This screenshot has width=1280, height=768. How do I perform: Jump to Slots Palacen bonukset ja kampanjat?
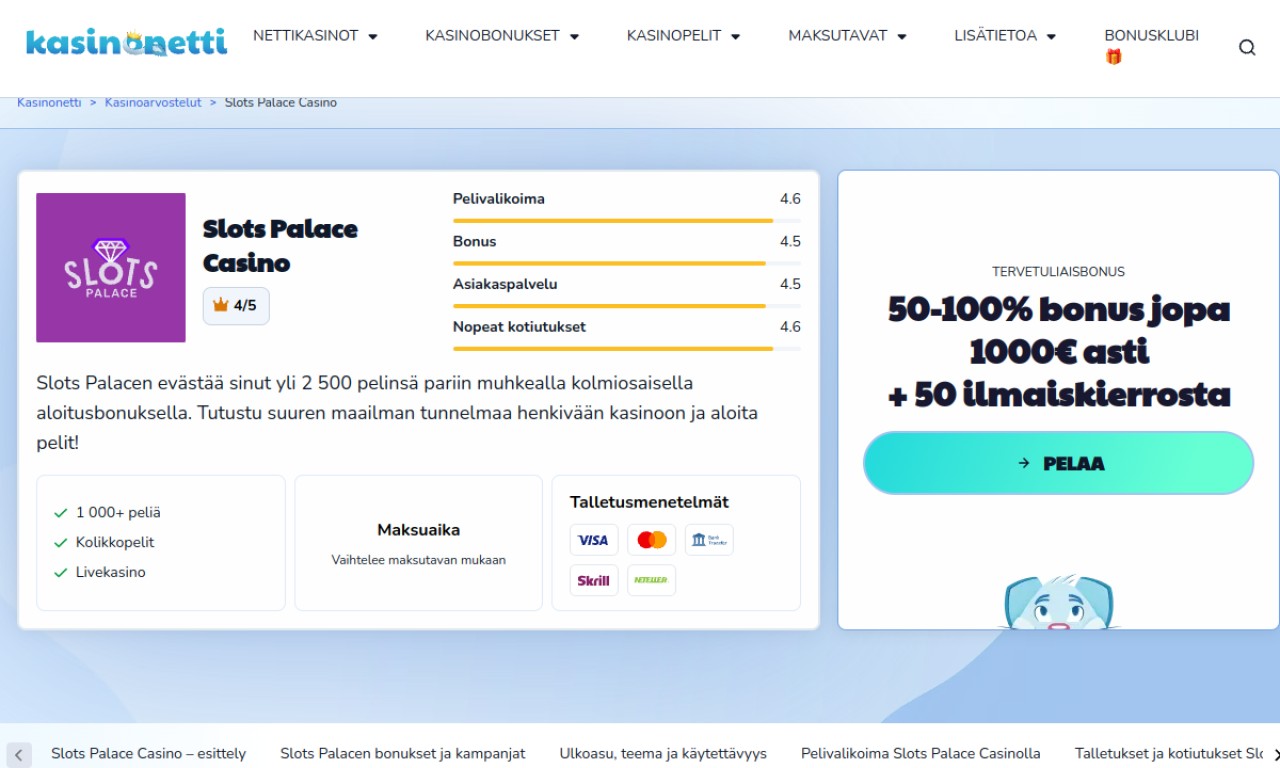pos(402,754)
